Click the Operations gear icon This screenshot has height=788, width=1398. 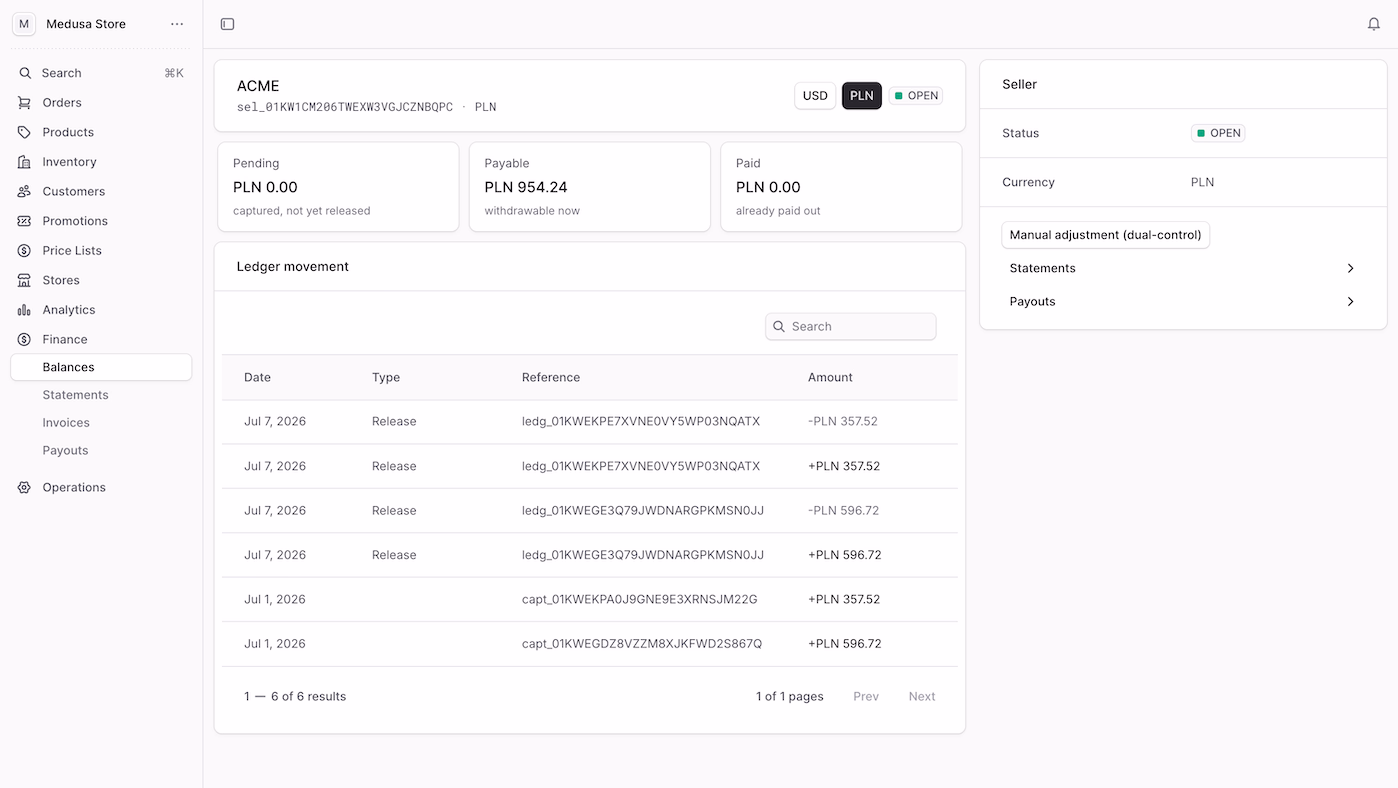pos(24,488)
